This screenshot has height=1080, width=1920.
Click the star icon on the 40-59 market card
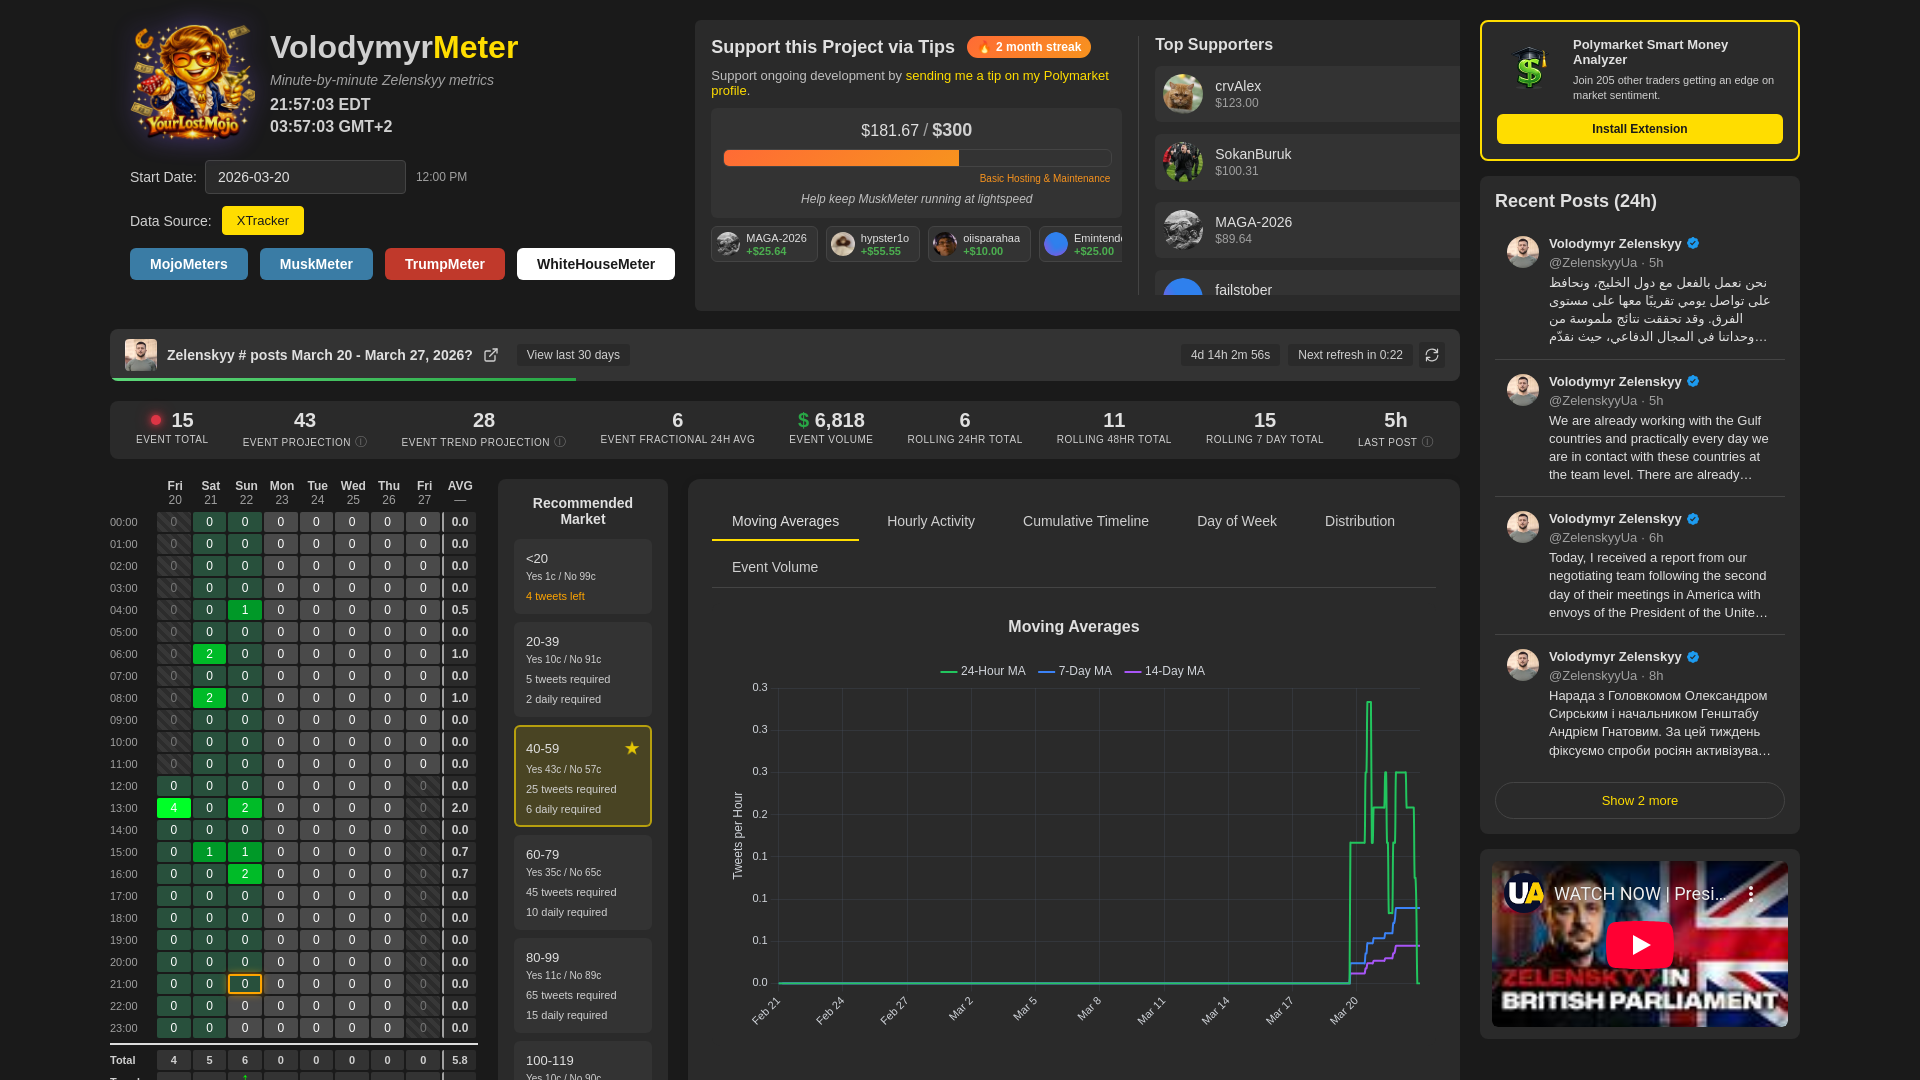tap(632, 748)
